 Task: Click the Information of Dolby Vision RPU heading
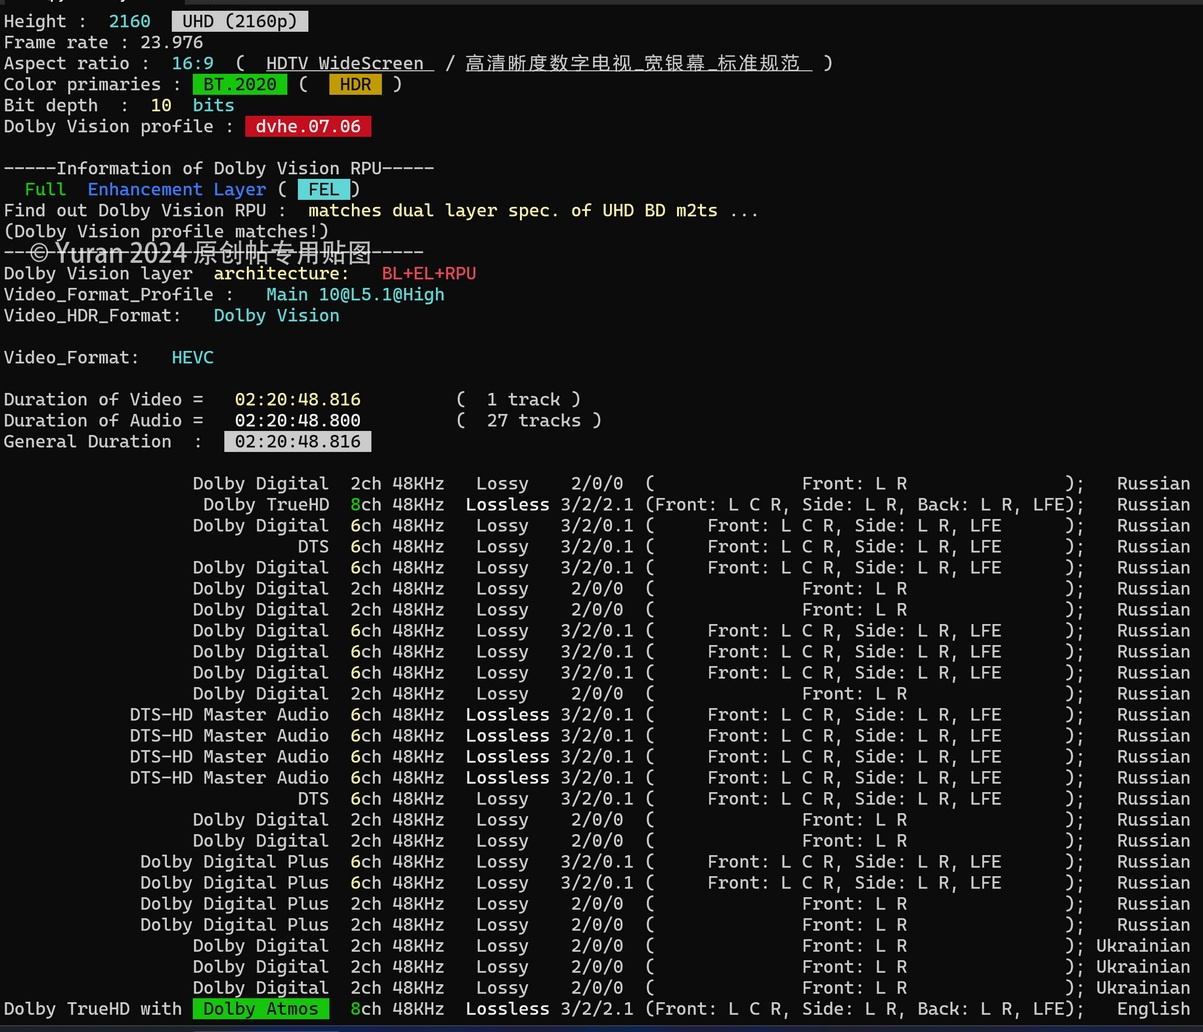219,168
